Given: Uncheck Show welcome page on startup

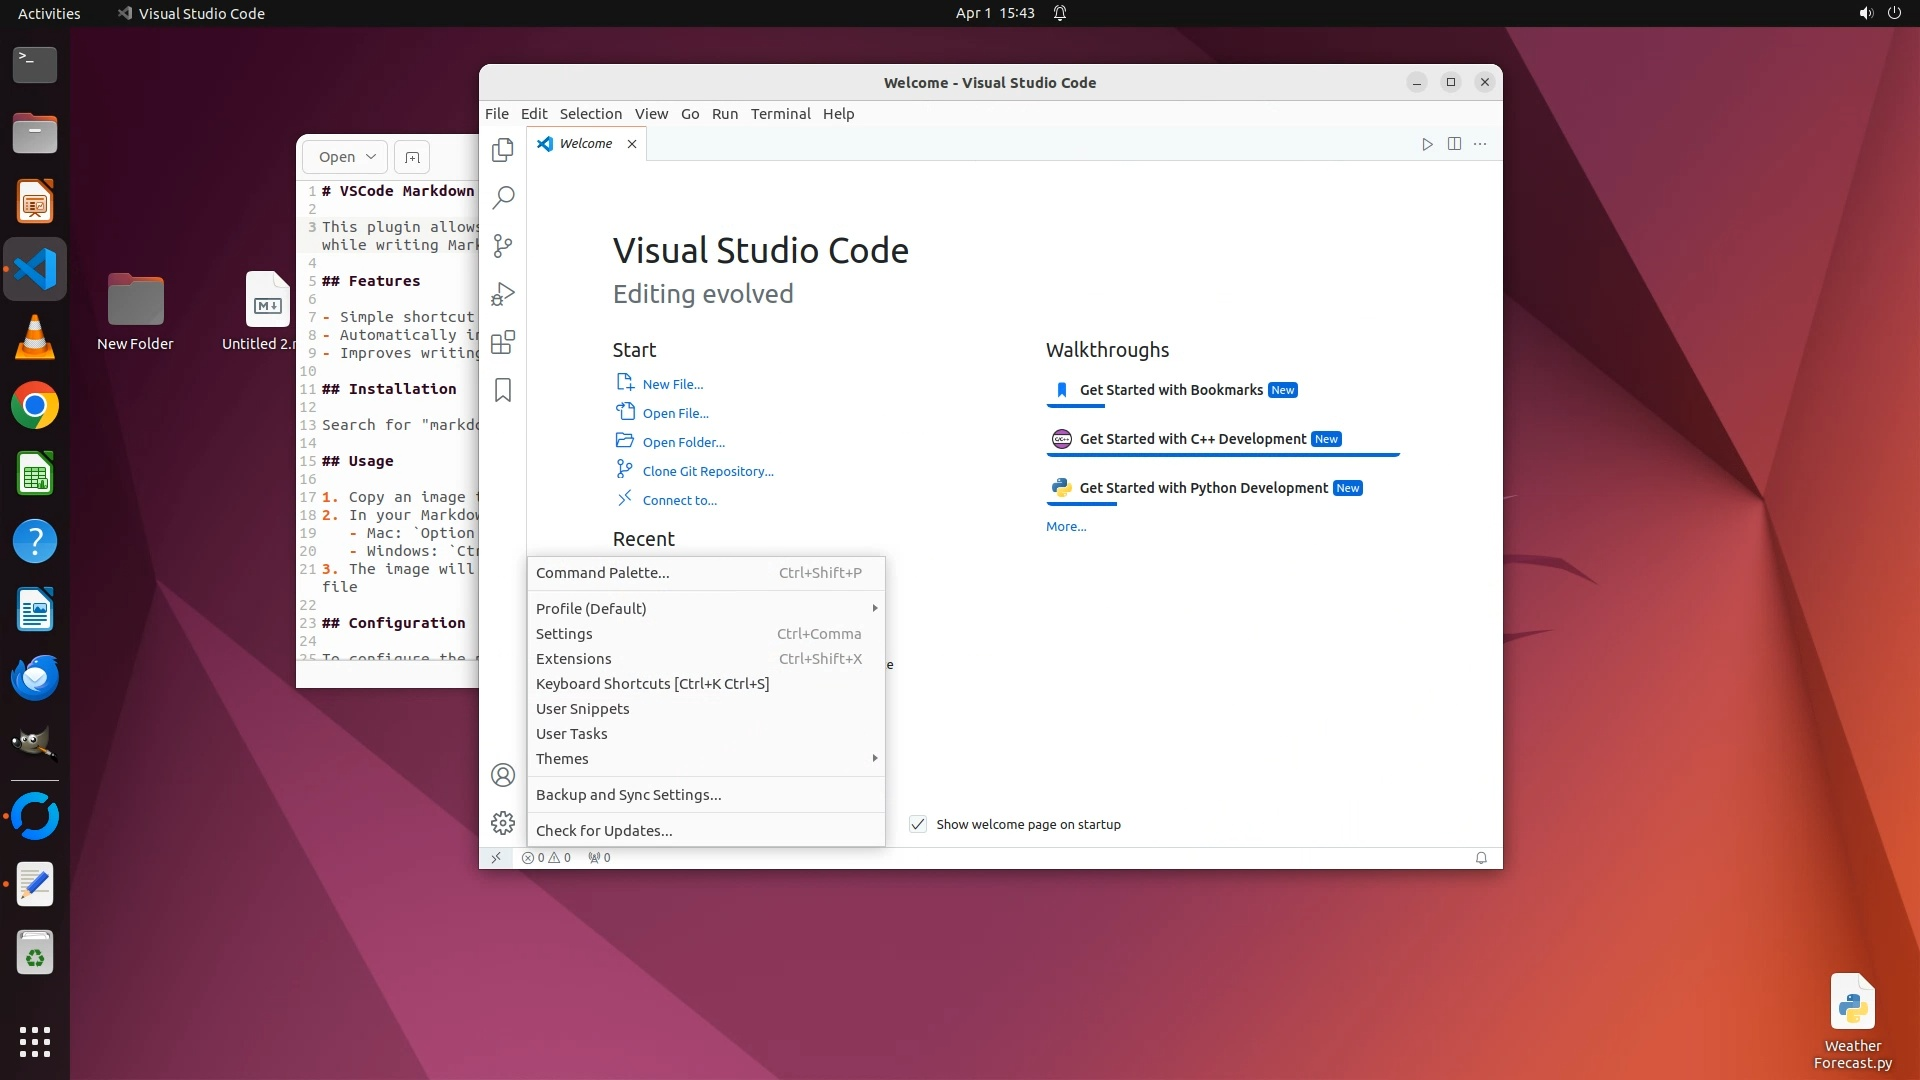Looking at the screenshot, I should pyautogui.click(x=917, y=824).
